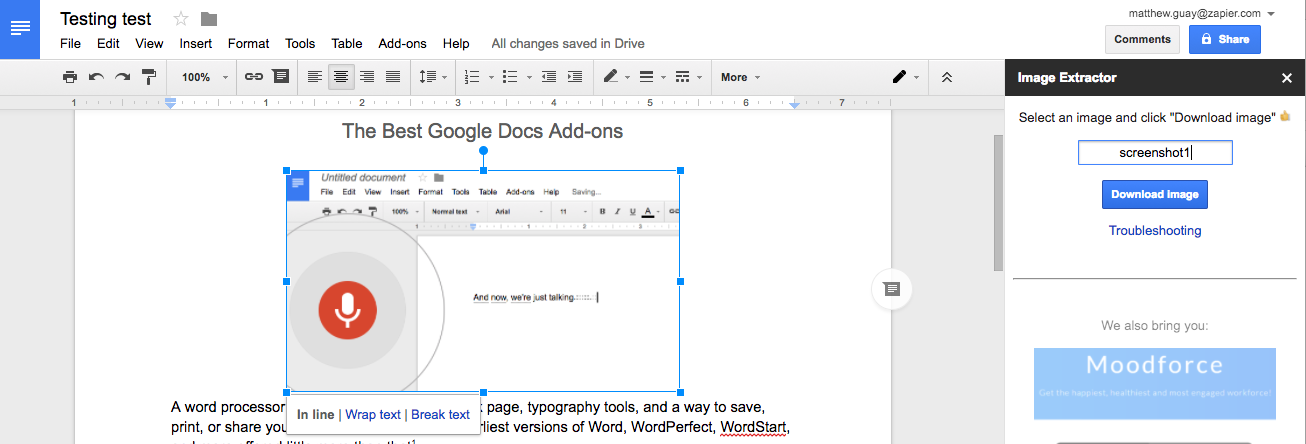
Task: Click the Increase indent icon
Action: click(x=575, y=77)
